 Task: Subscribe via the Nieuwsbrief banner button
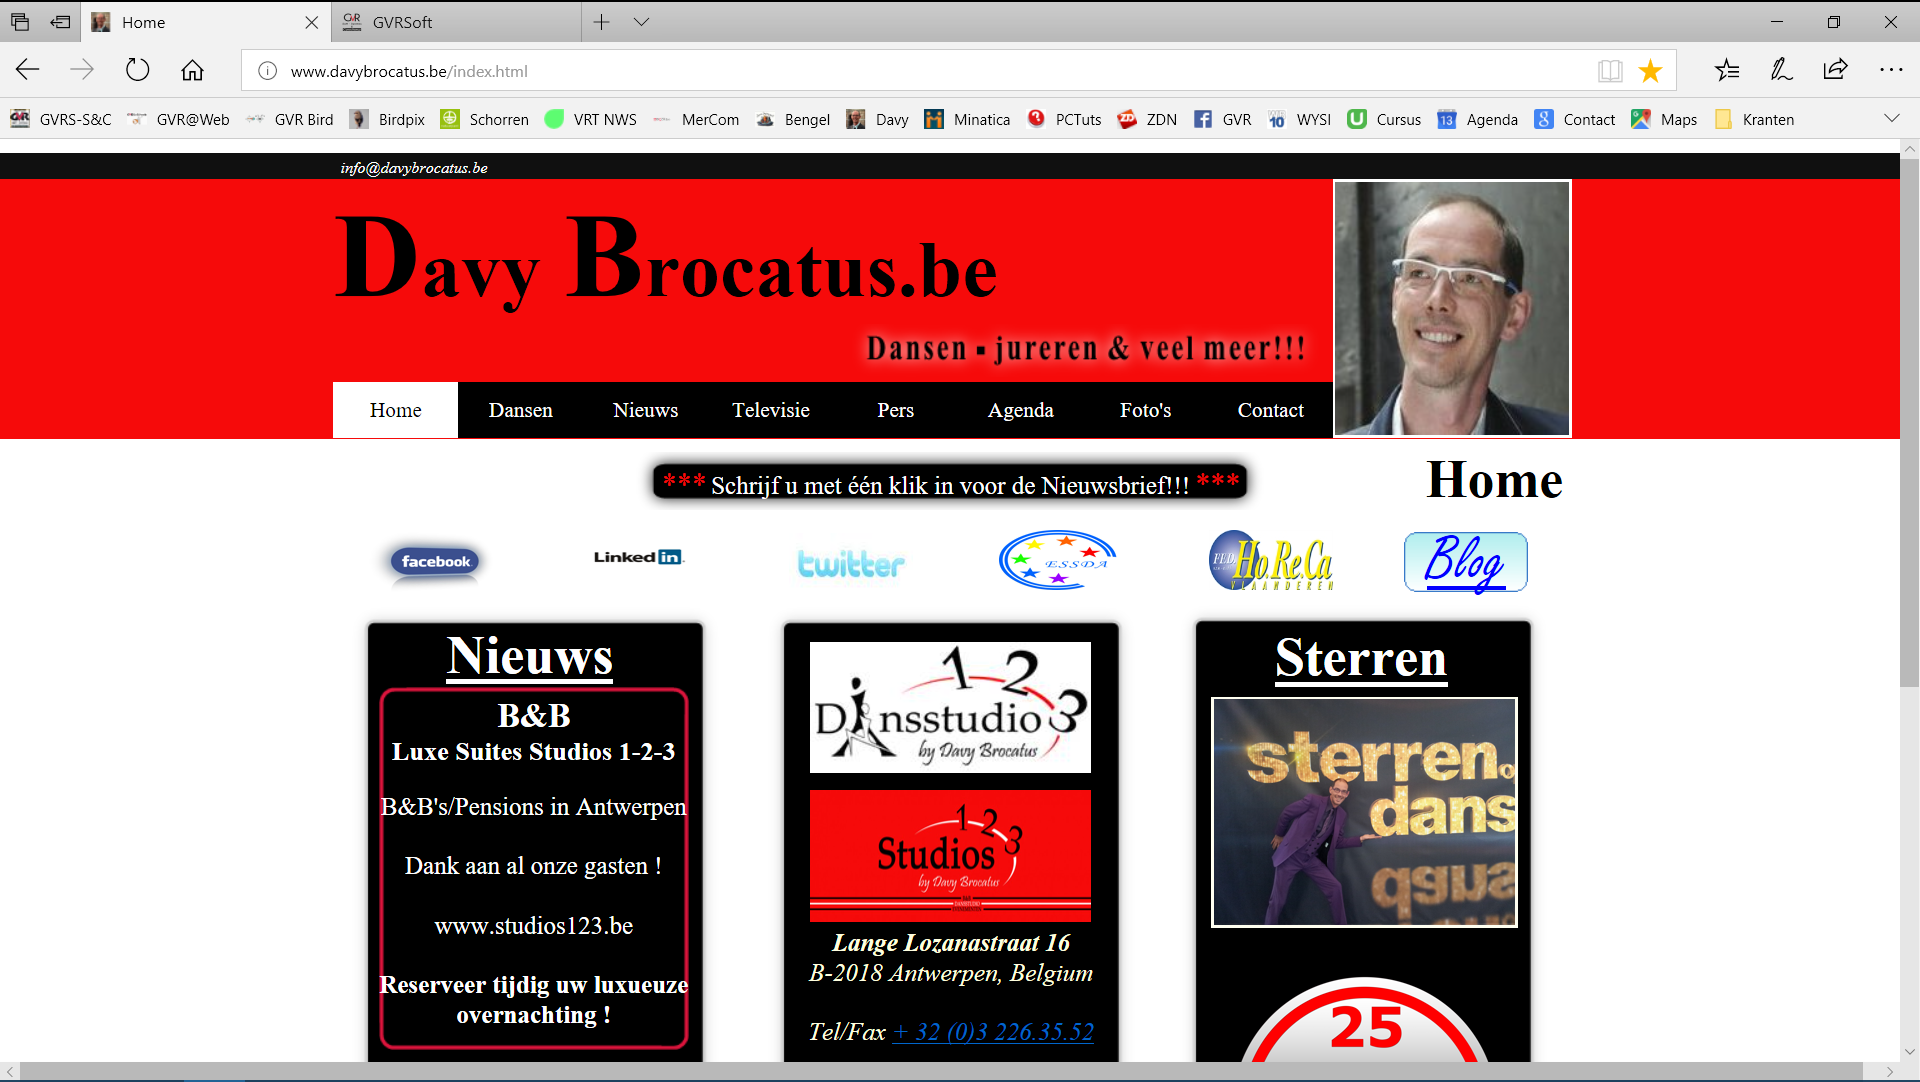[x=950, y=482]
